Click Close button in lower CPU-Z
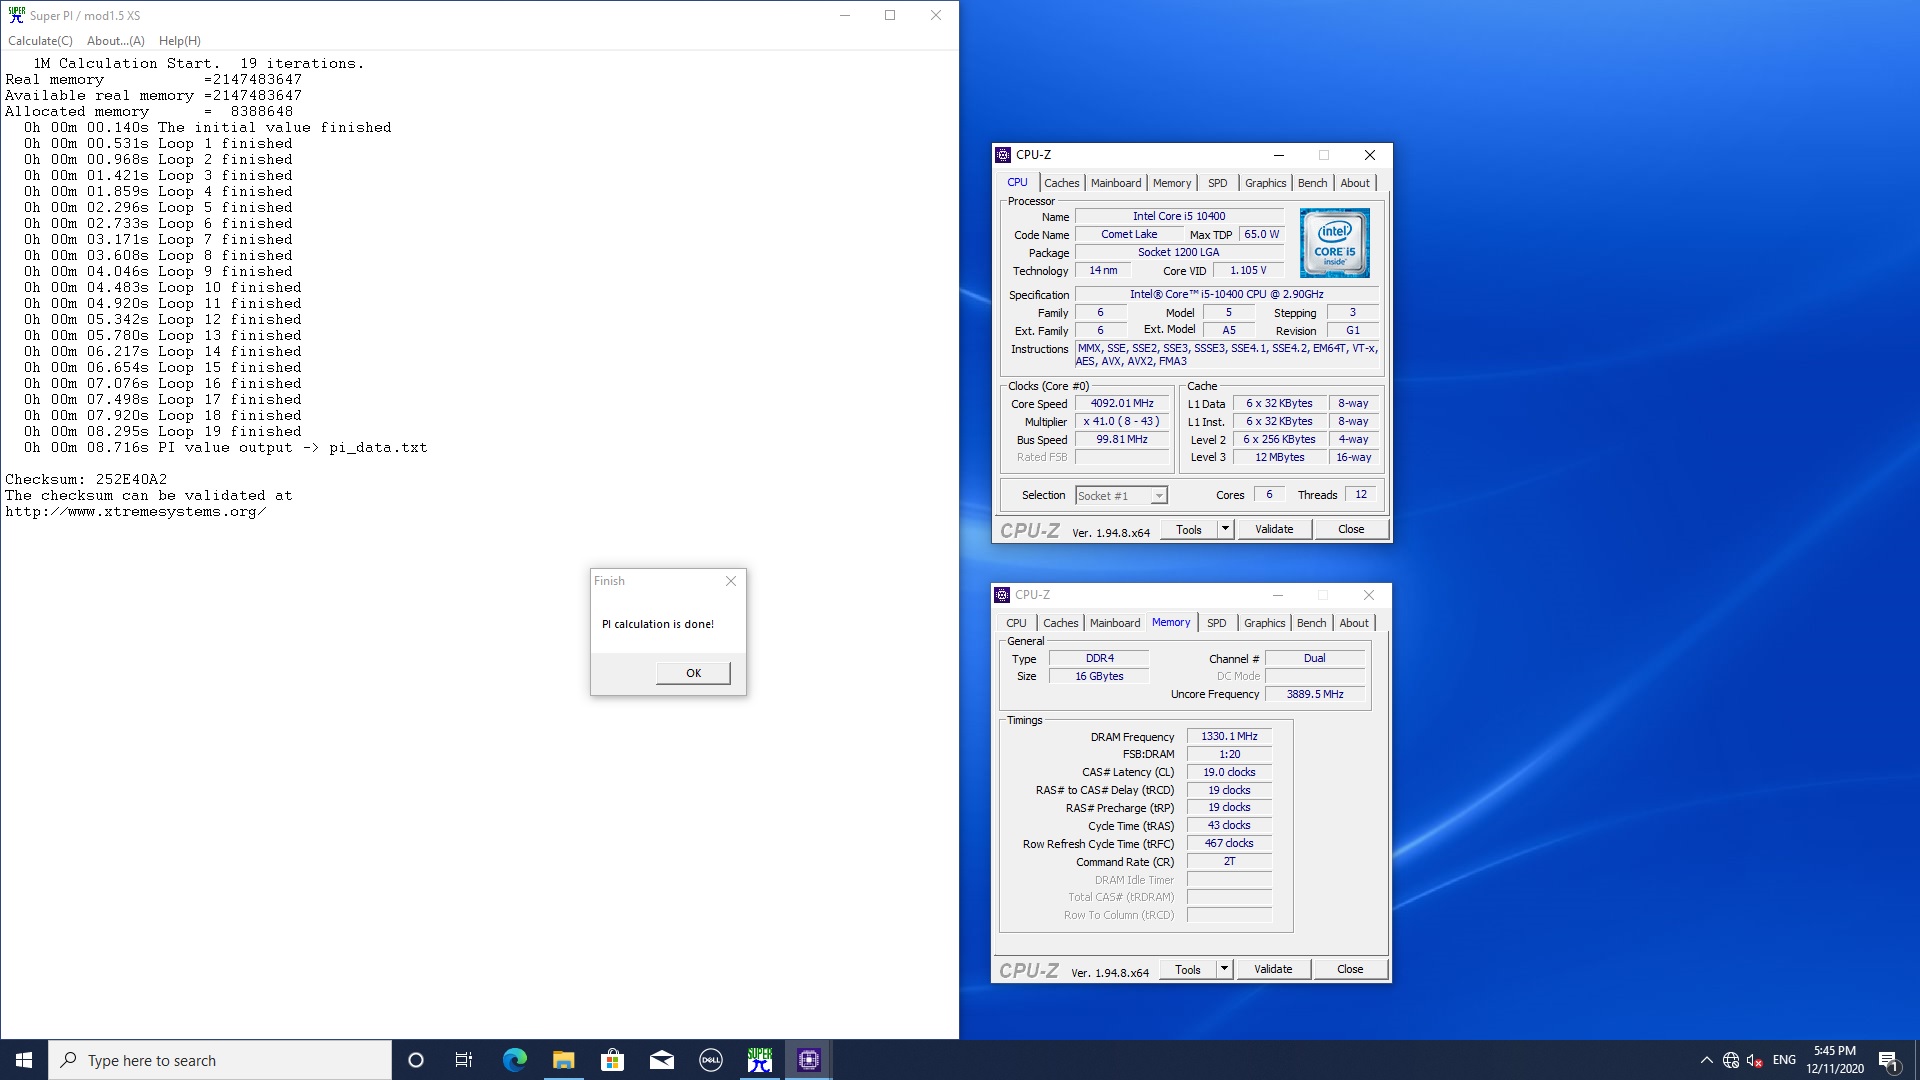1920x1080 pixels. 1350,969
